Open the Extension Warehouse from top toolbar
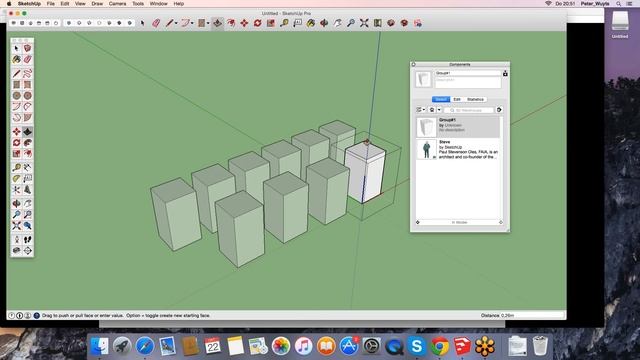 [404, 23]
